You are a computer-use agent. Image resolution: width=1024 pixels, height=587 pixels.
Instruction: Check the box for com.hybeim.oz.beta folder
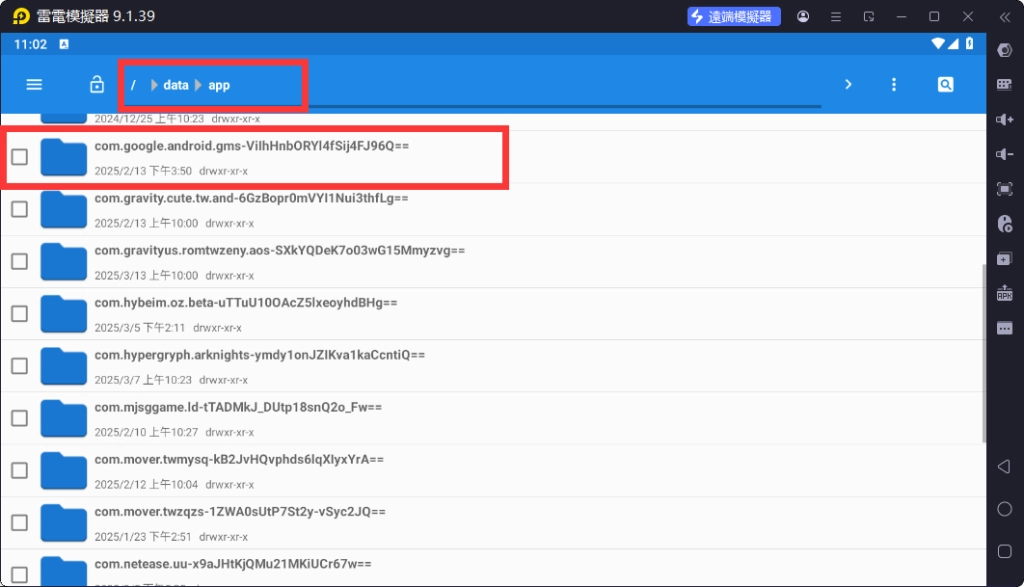[20, 313]
